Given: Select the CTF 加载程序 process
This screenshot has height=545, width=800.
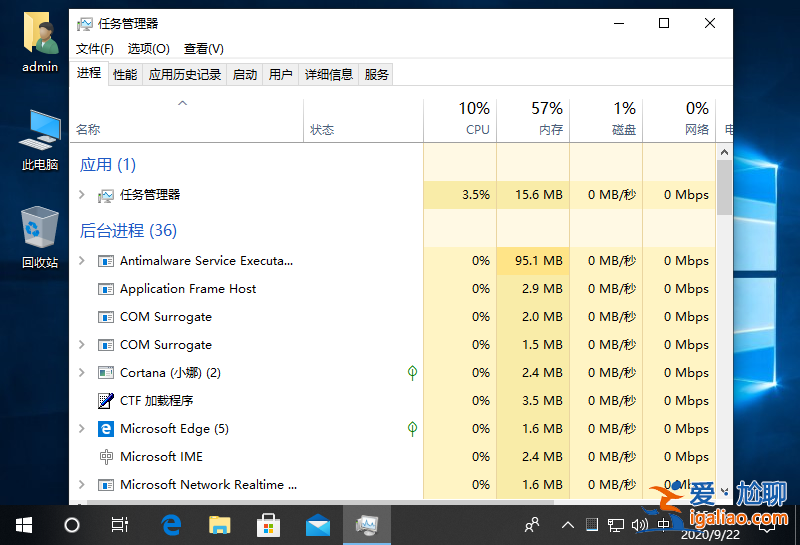Looking at the screenshot, I should (x=393, y=401).
